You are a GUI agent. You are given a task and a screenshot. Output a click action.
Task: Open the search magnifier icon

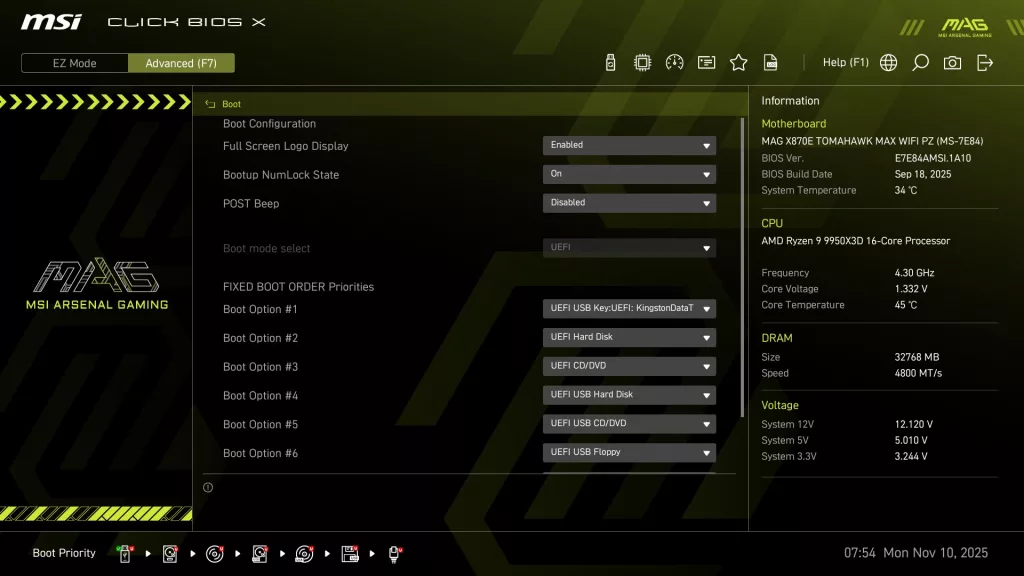[x=920, y=61]
